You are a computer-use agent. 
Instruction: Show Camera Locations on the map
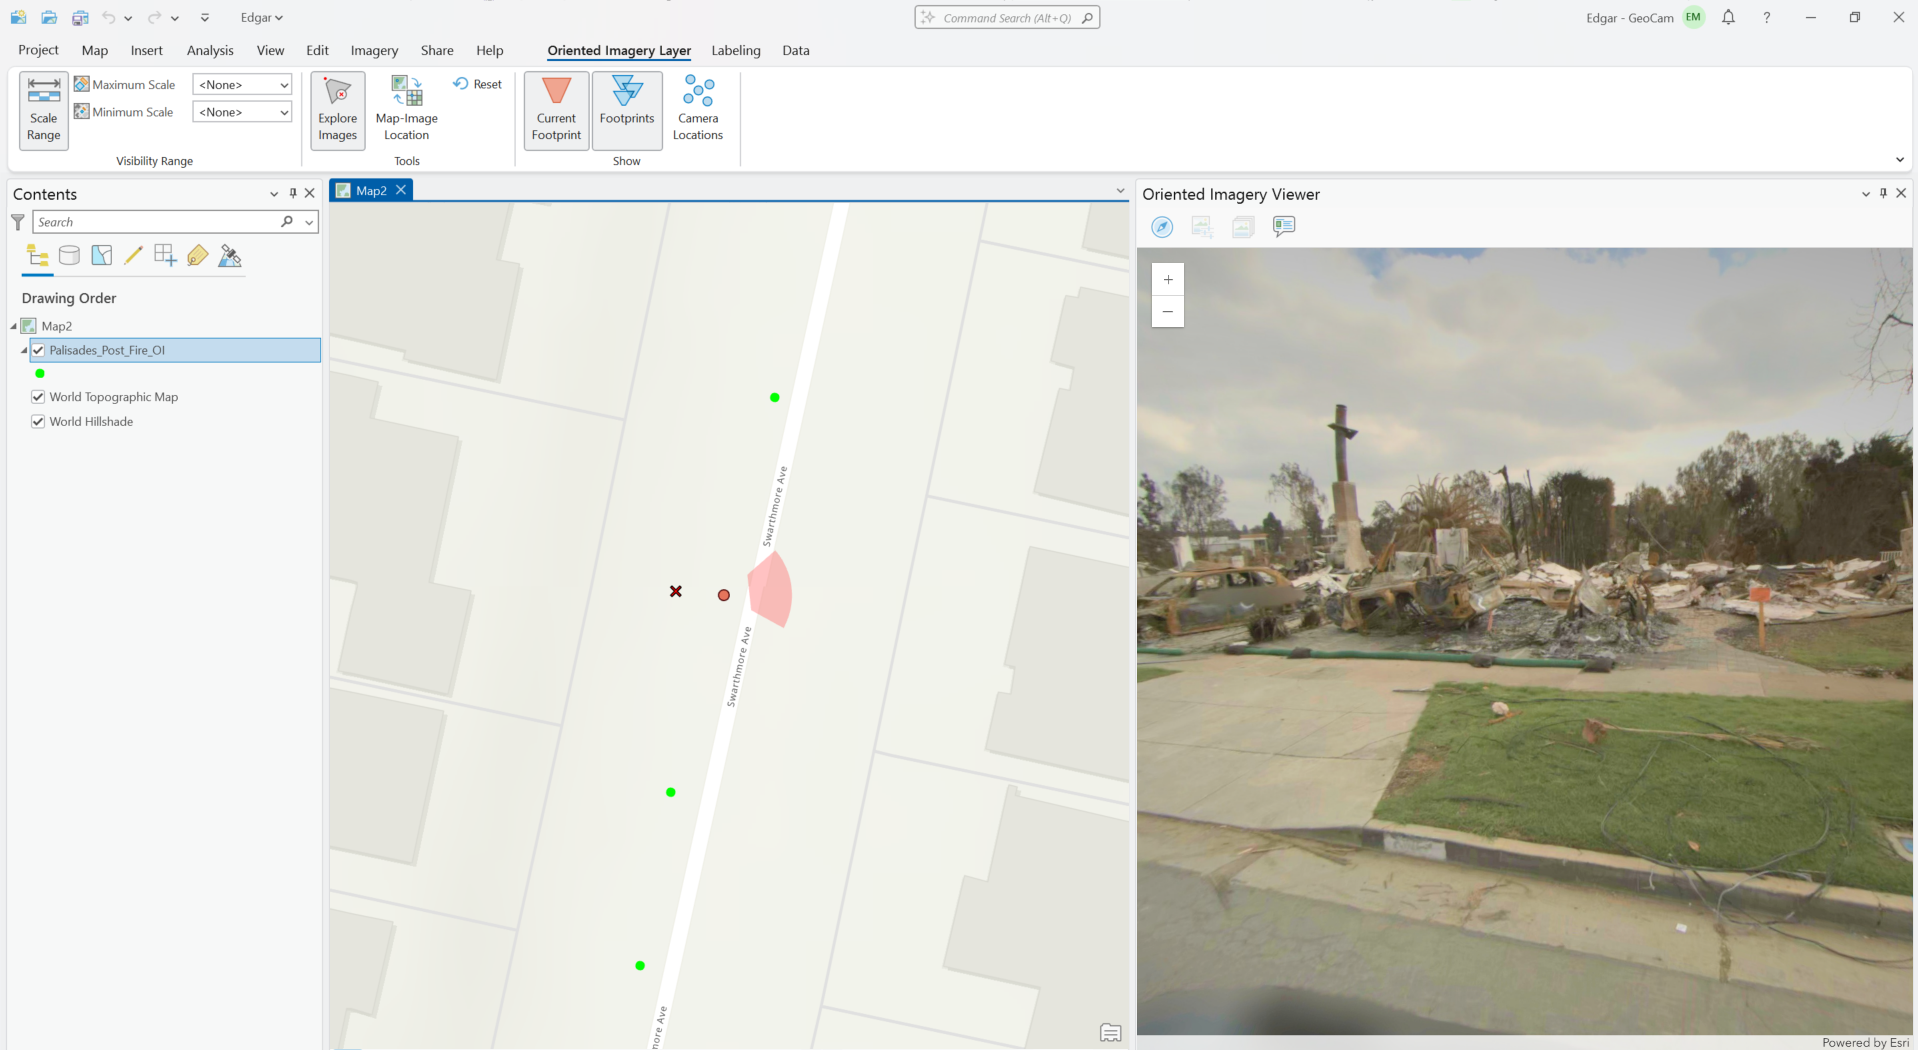click(x=698, y=110)
